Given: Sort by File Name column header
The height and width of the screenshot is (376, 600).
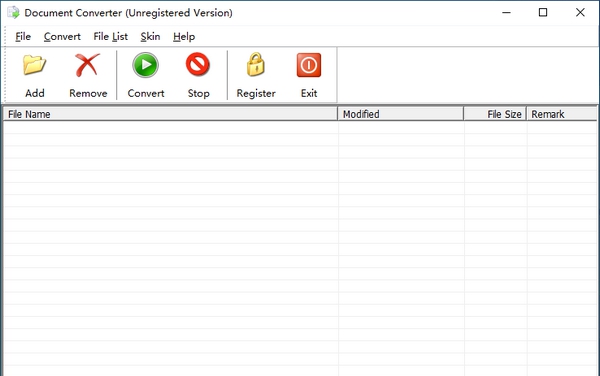Looking at the screenshot, I should coord(171,114).
